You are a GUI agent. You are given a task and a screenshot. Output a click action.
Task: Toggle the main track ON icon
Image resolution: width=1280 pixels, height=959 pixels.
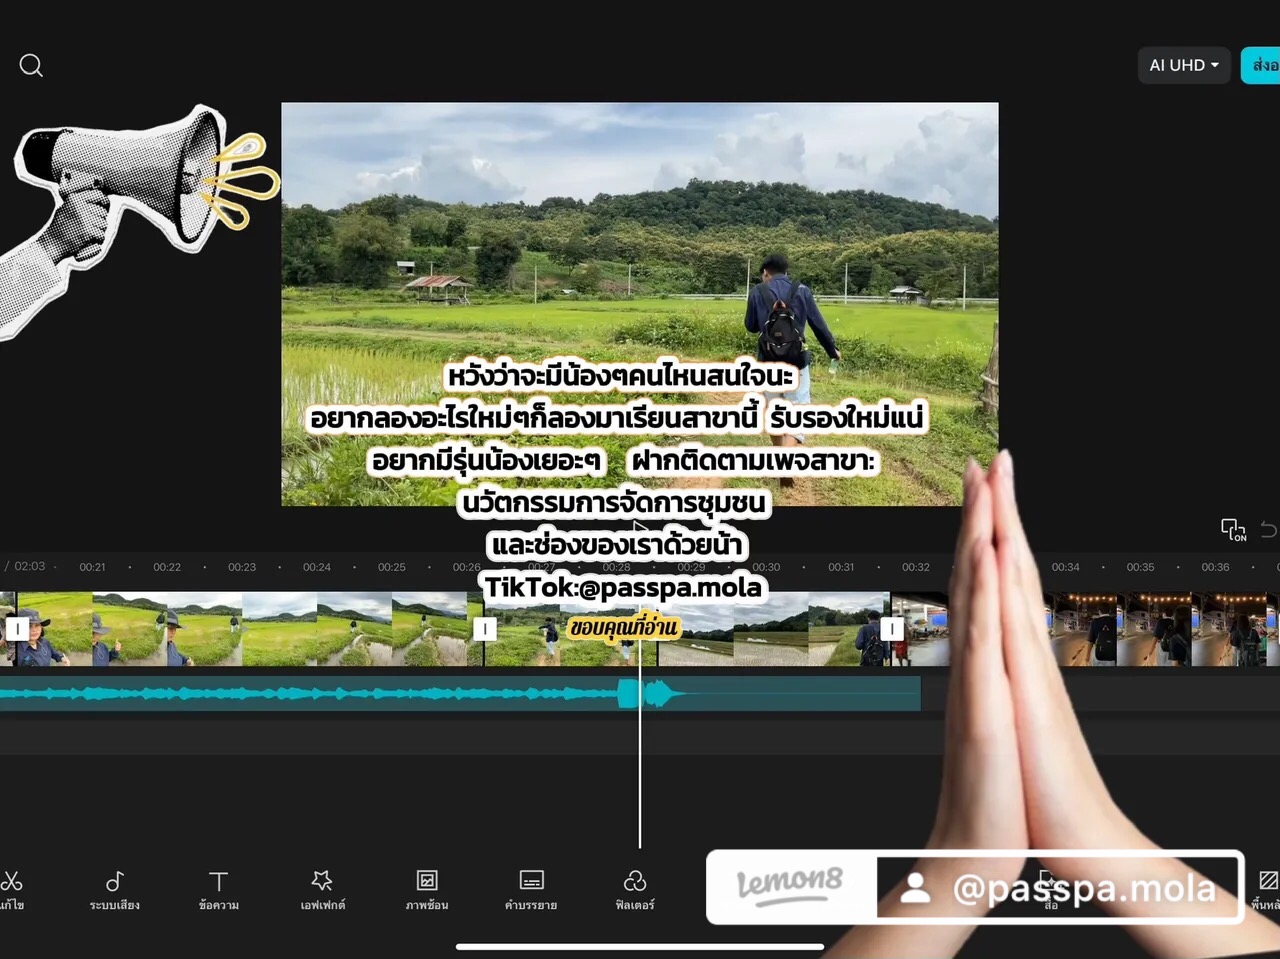click(1234, 529)
